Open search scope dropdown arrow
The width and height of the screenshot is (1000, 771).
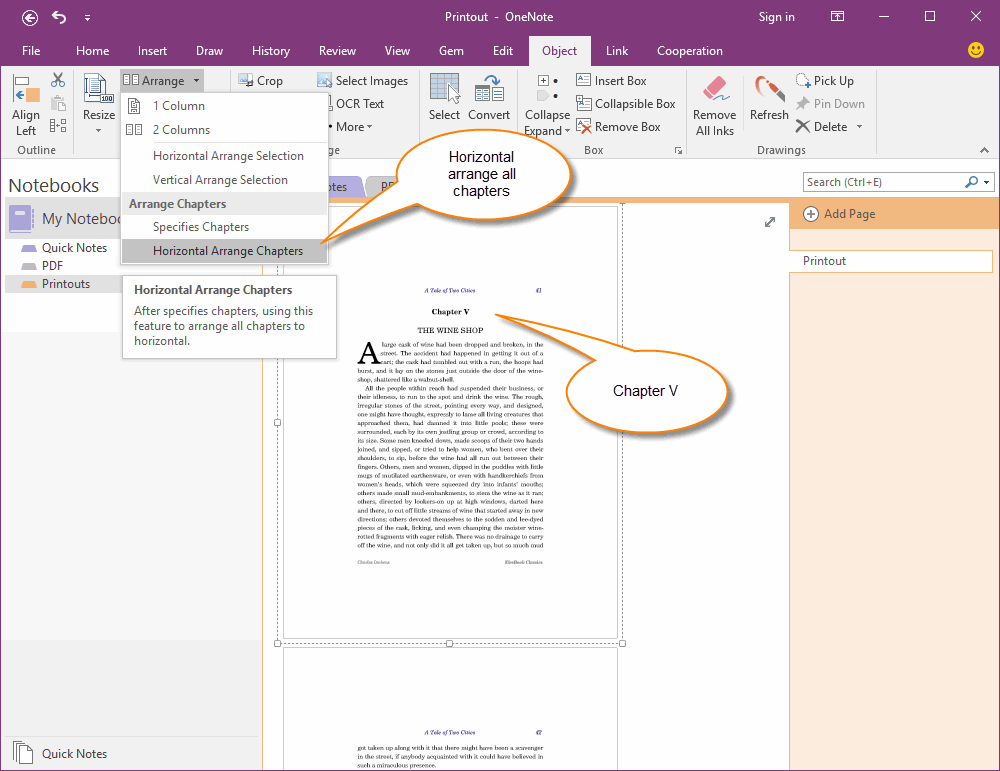[987, 182]
